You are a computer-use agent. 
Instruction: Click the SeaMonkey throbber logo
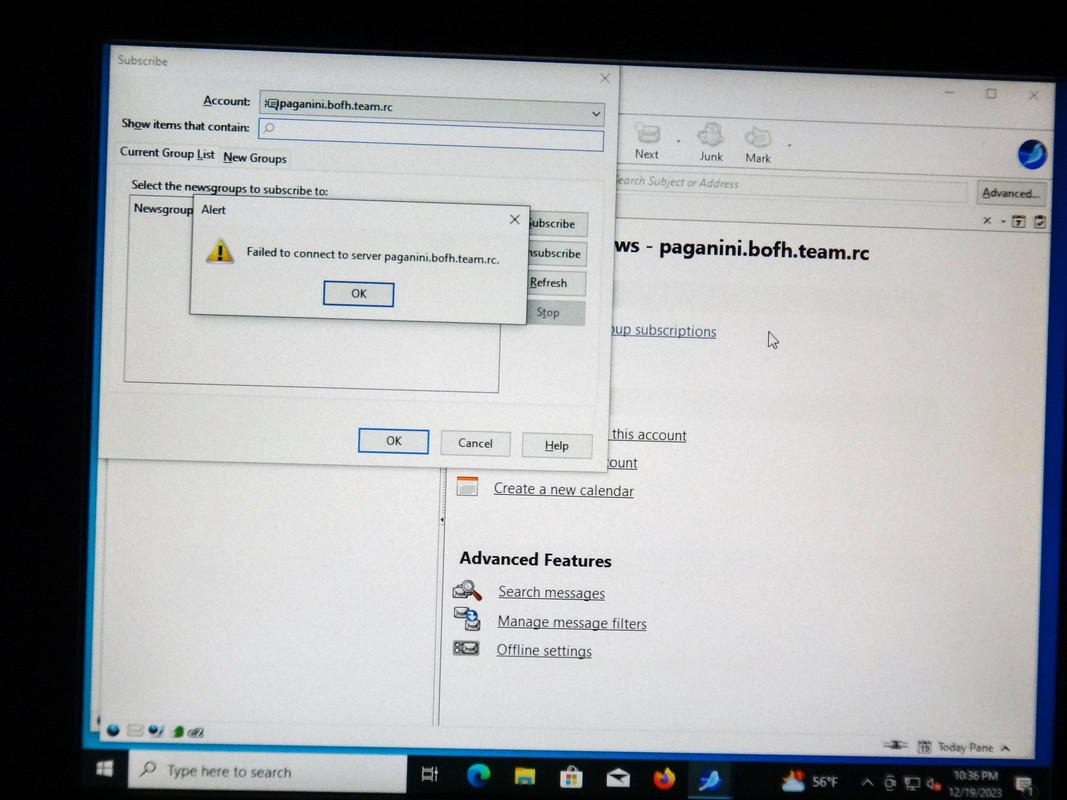[1032, 154]
